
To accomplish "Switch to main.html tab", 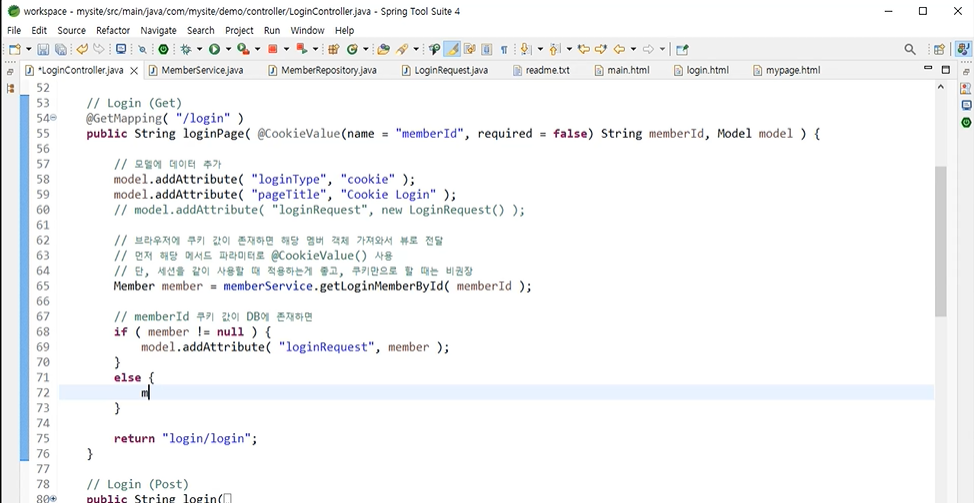I will (622, 70).
